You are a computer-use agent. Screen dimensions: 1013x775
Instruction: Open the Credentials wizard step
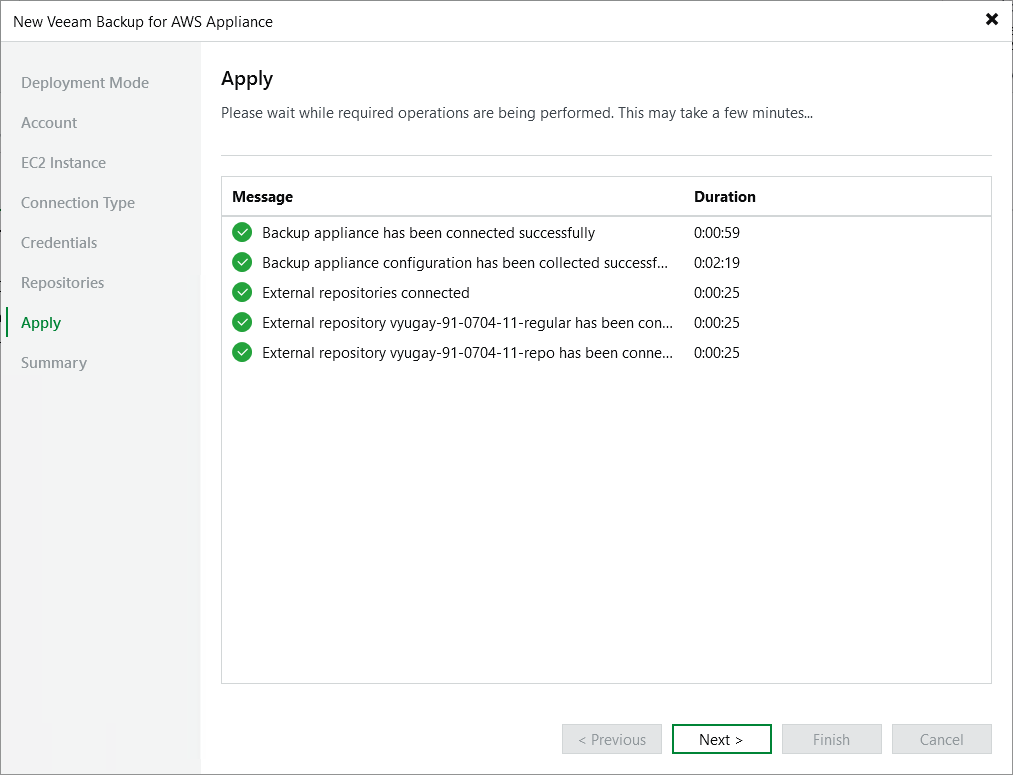pos(59,243)
